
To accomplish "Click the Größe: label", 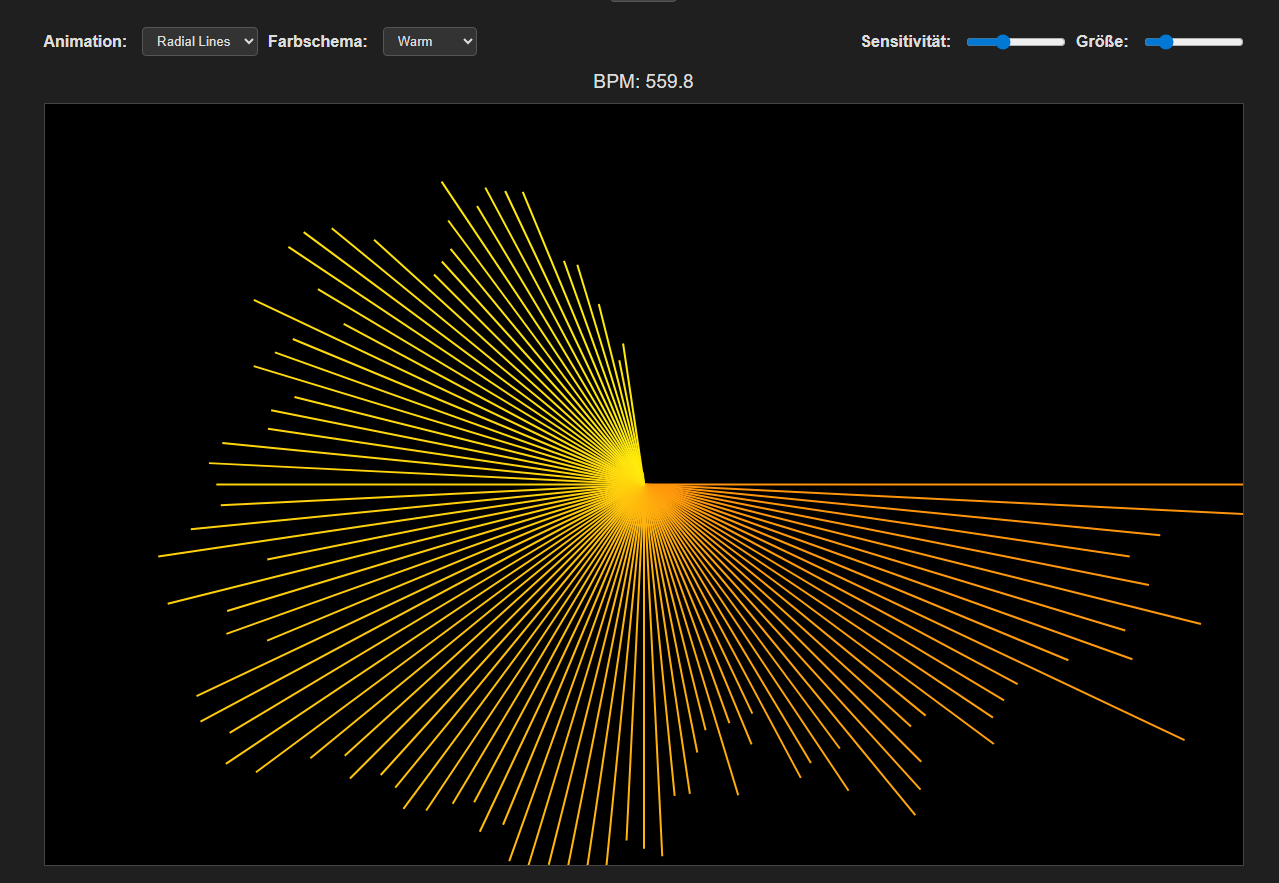I will coord(1102,41).
